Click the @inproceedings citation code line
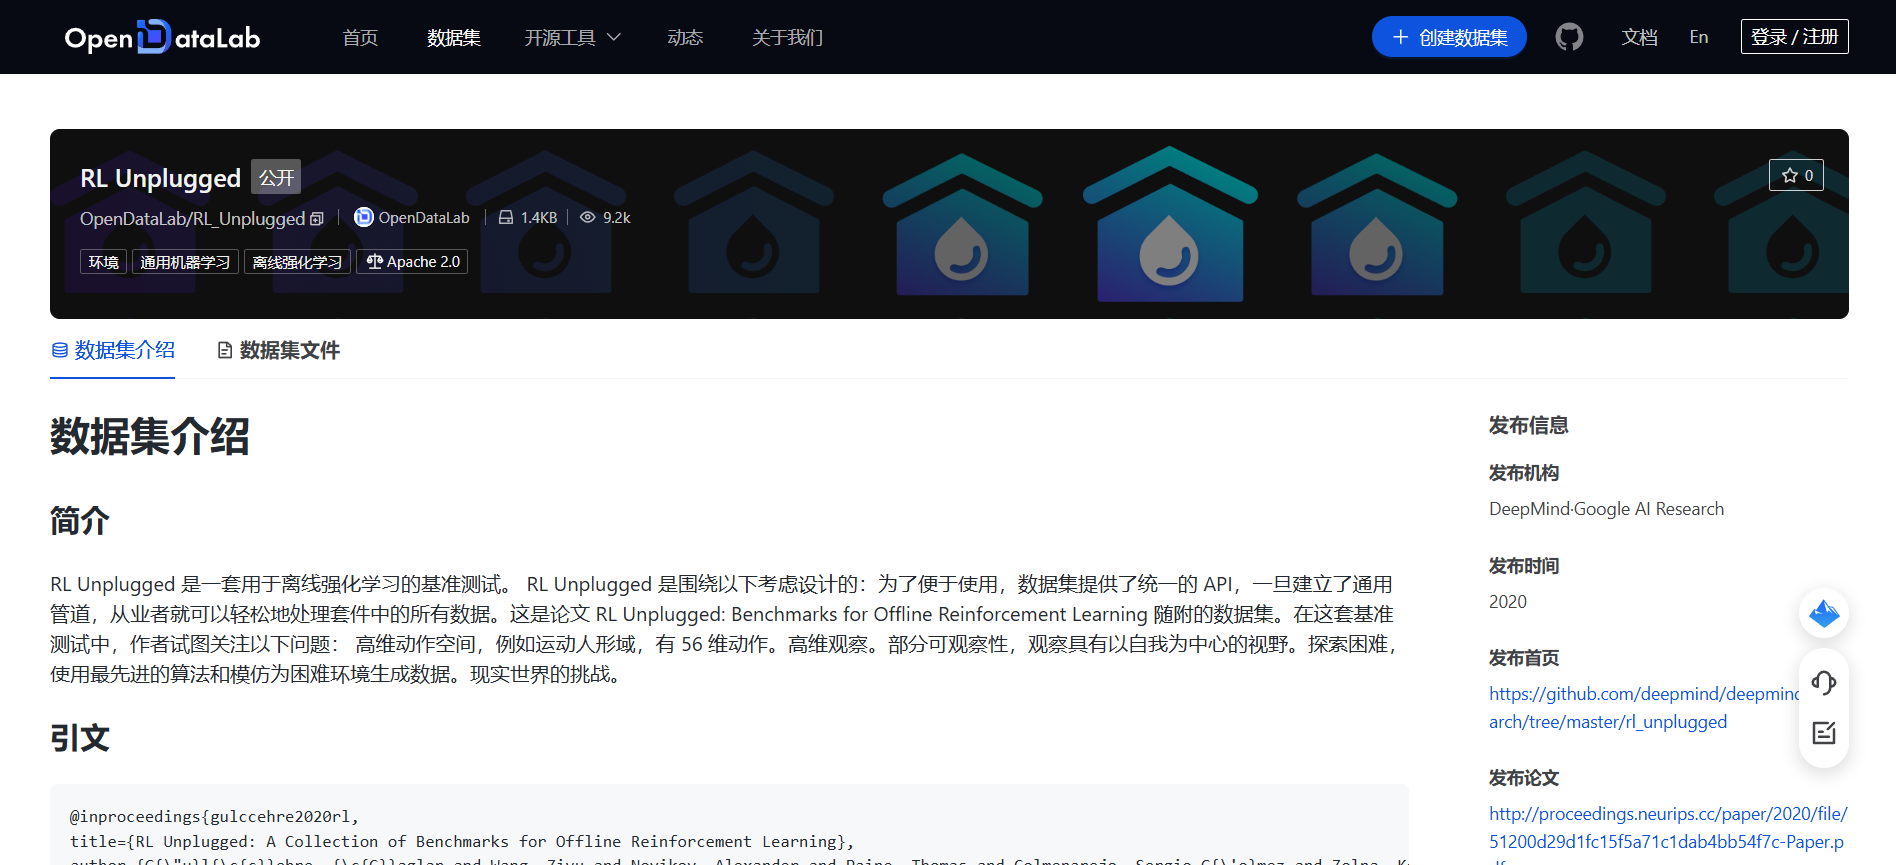This screenshot has width=1896, height=865. pyautogui.click(x=214, y=817)
